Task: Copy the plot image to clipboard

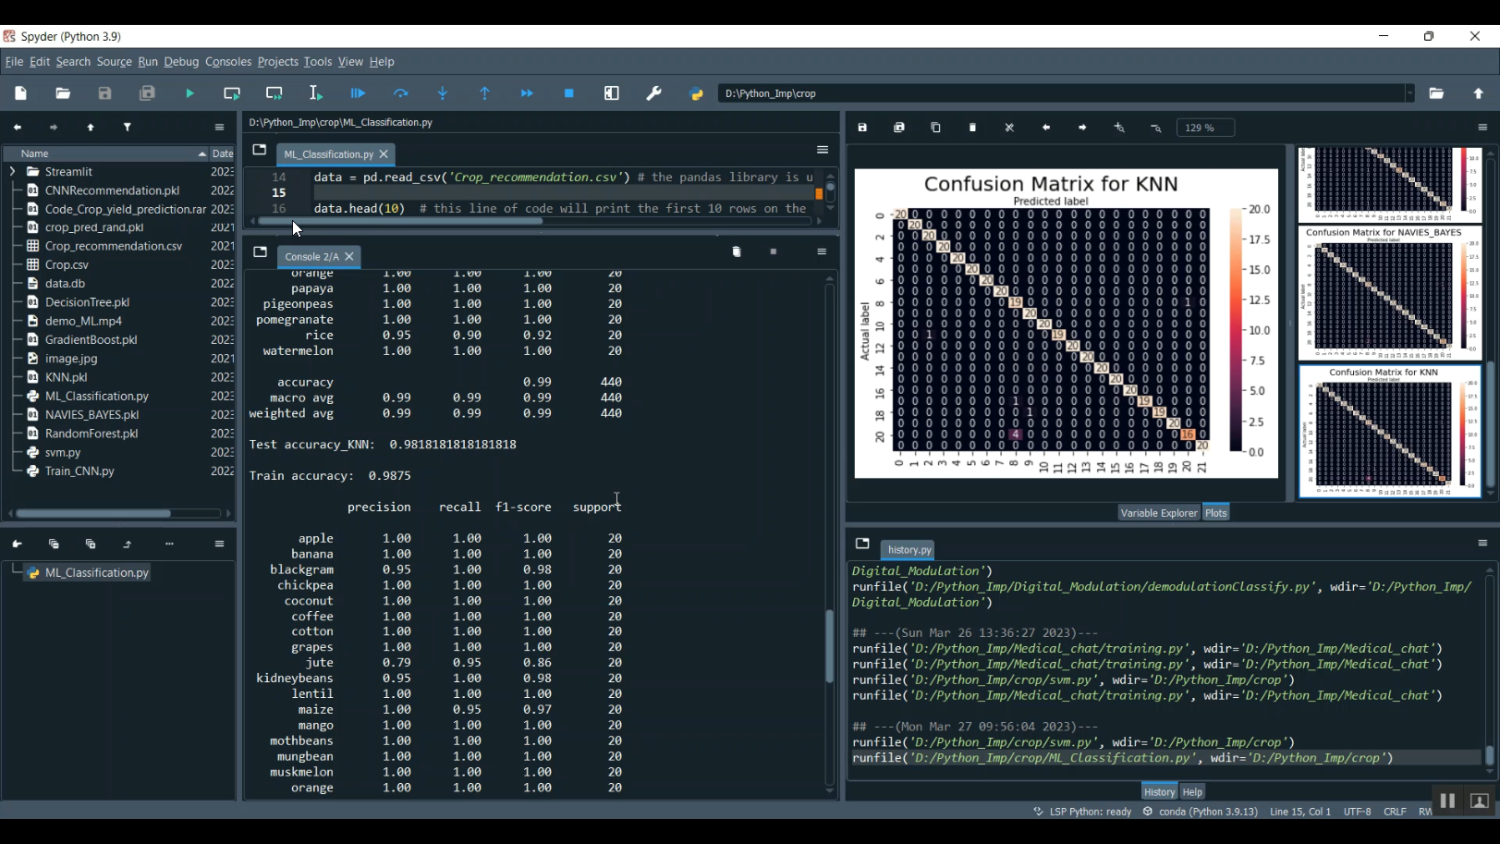Action: [936, 128]
